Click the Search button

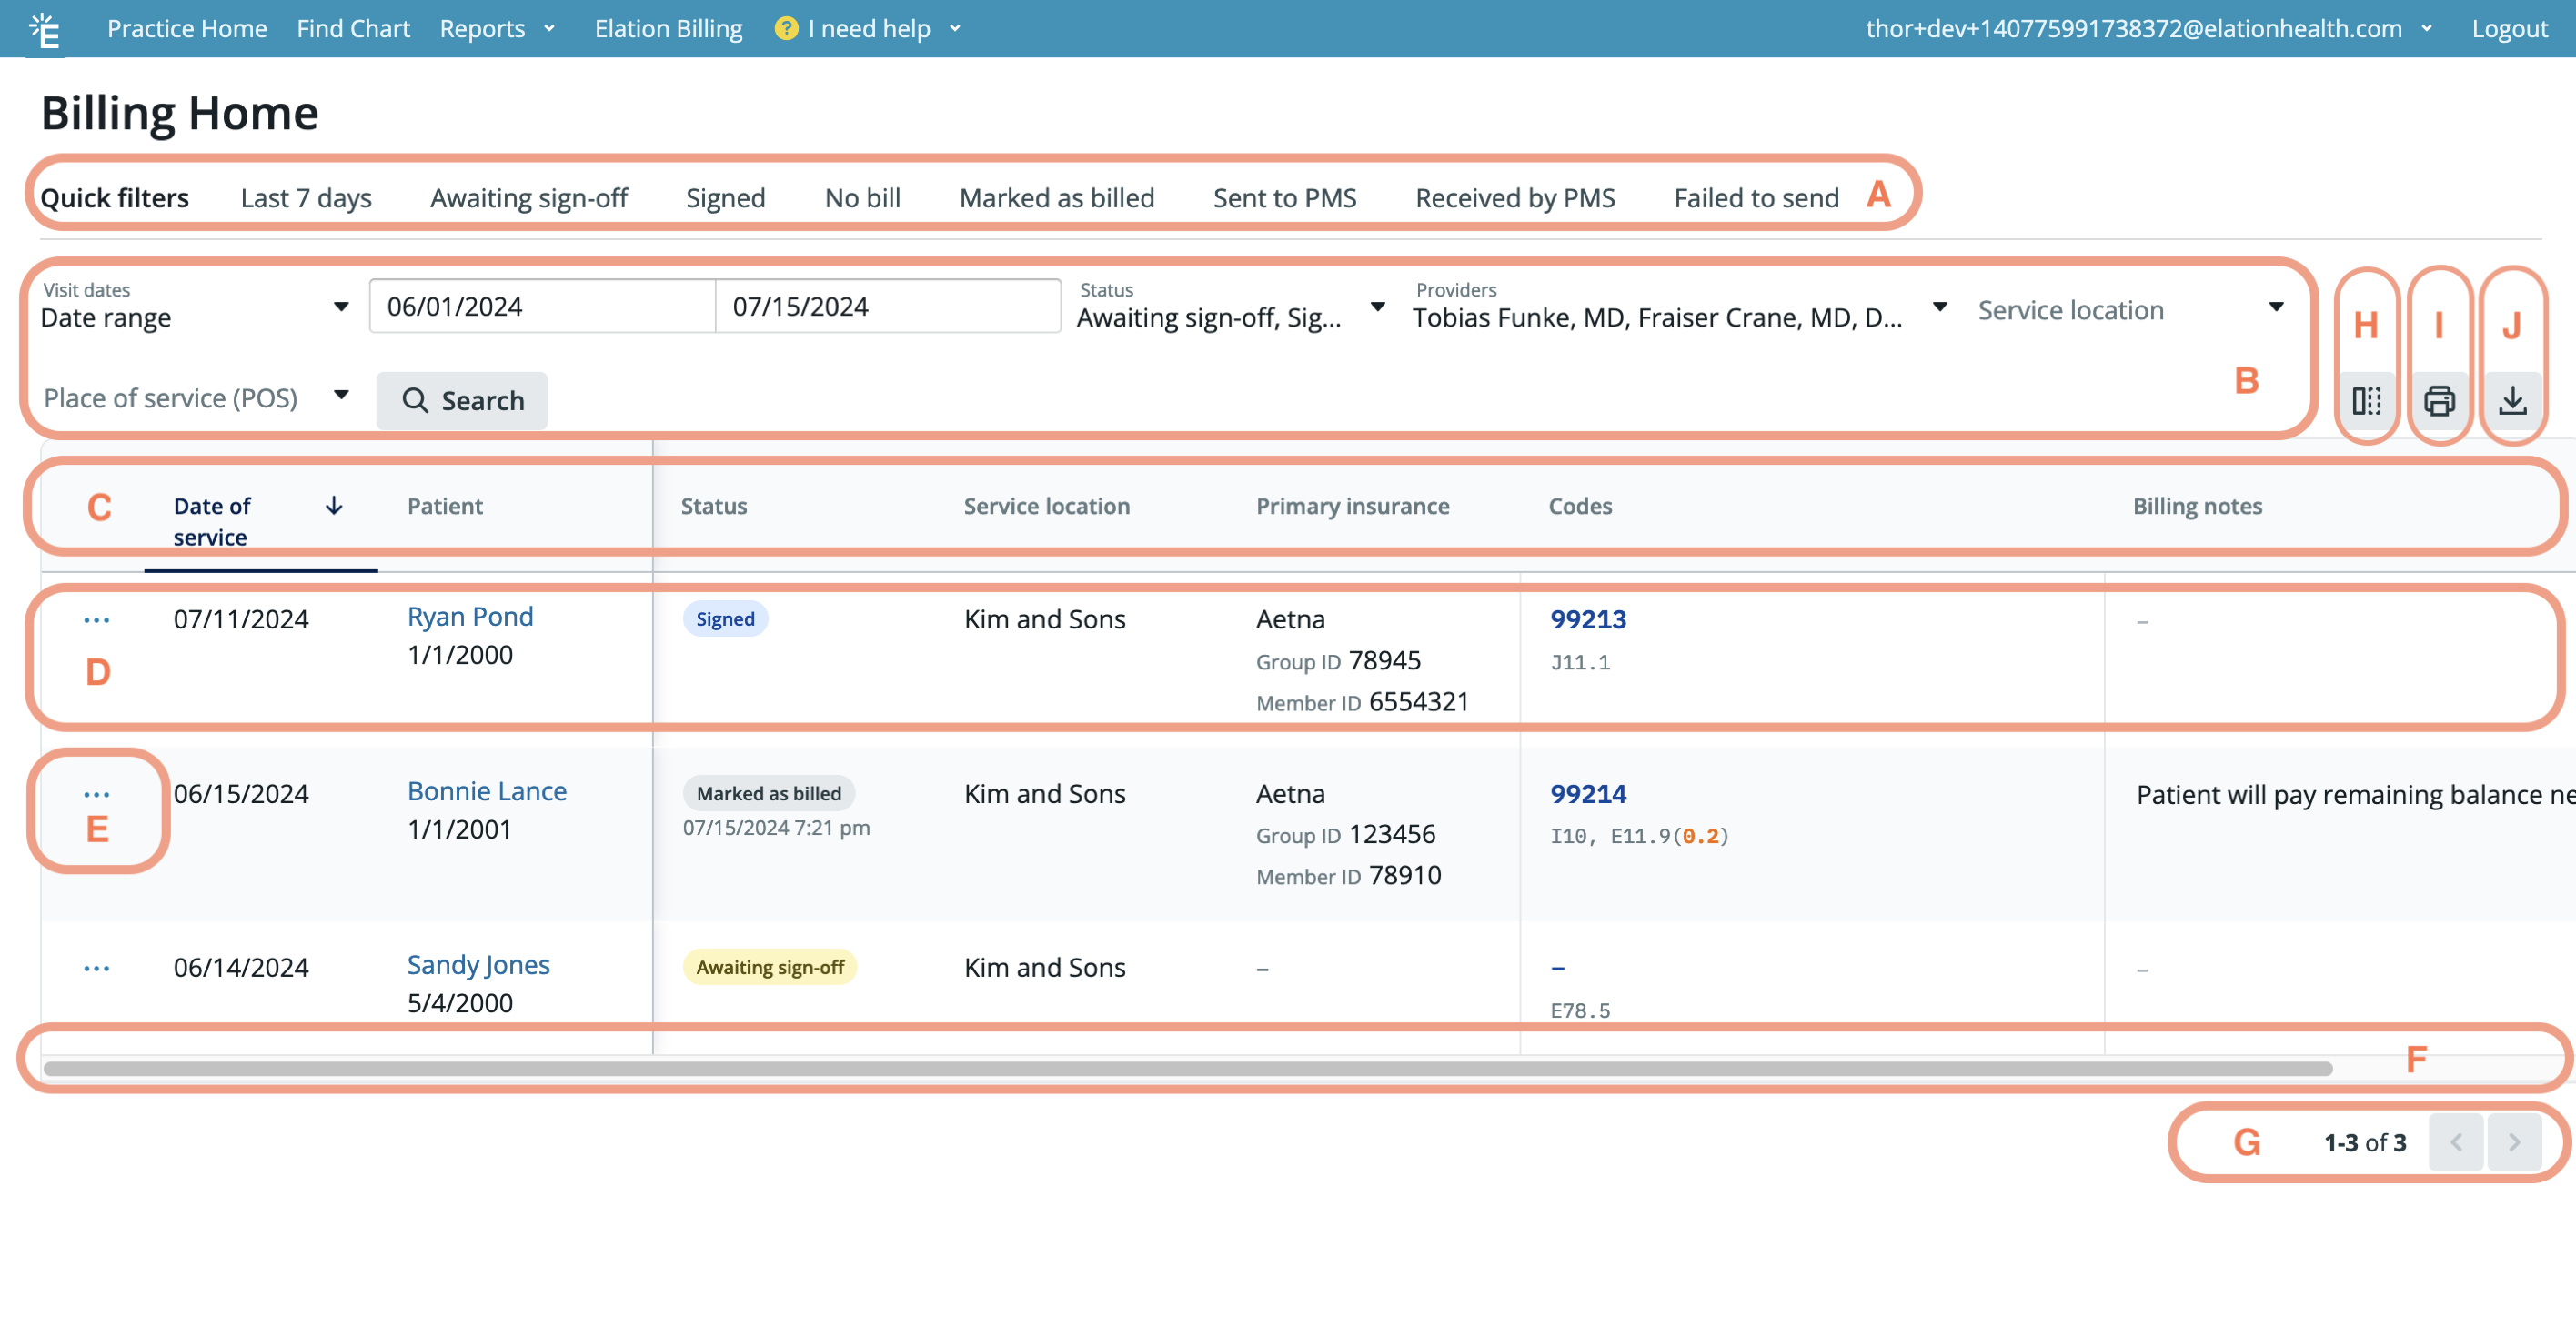coord(462,400)
